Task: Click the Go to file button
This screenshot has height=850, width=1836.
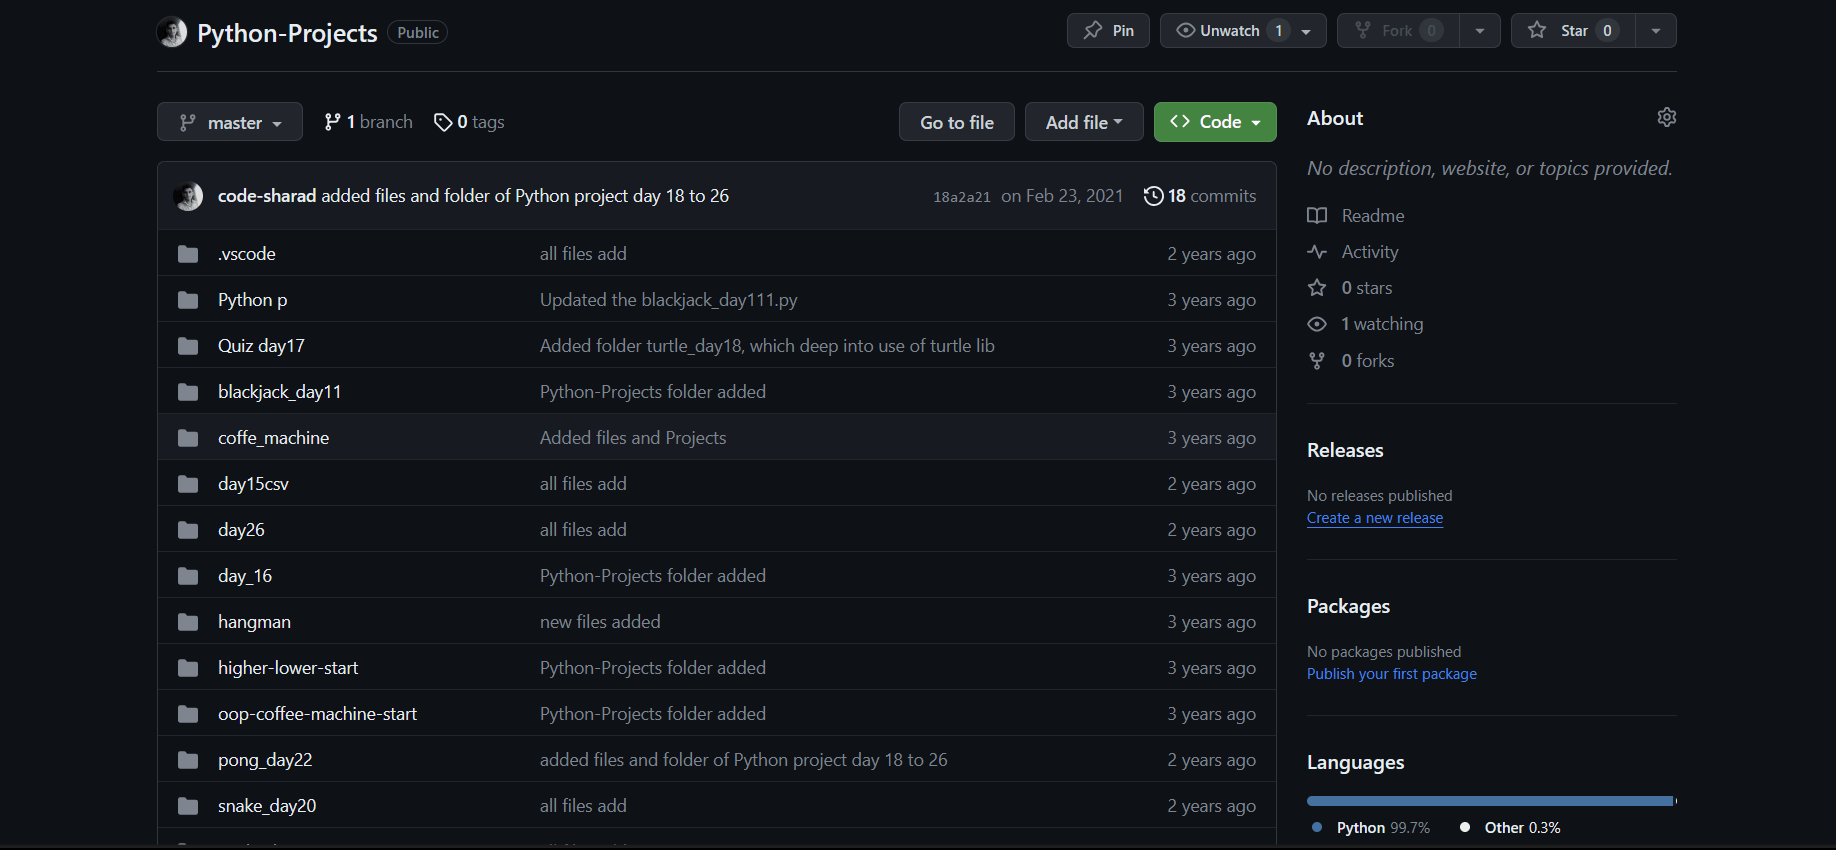Action: coord(957,122)
